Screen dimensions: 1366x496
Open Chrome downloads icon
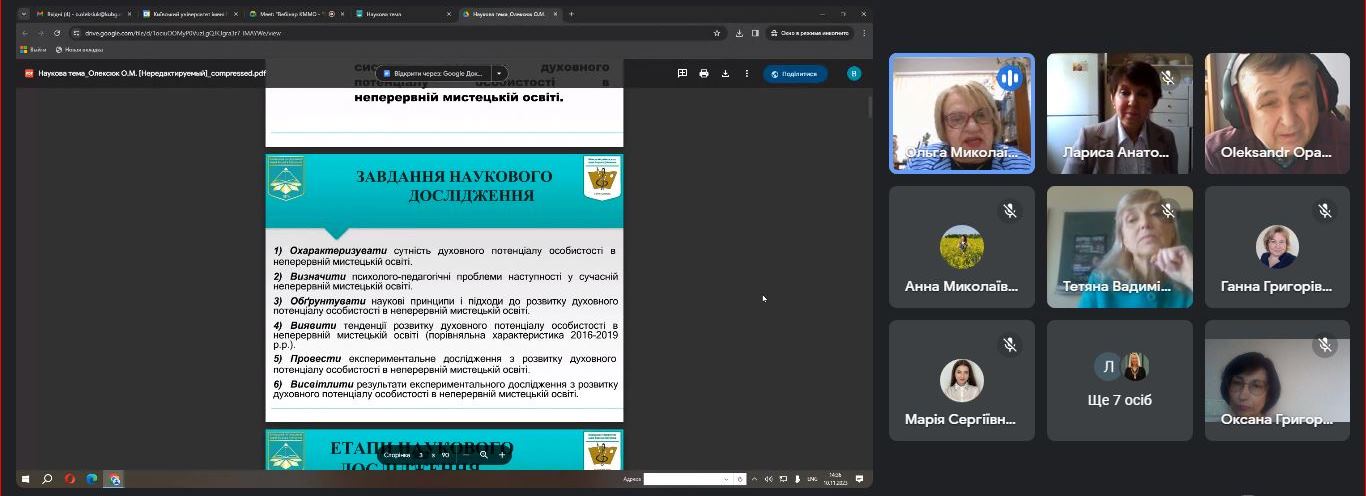click(x=739, y=33)
